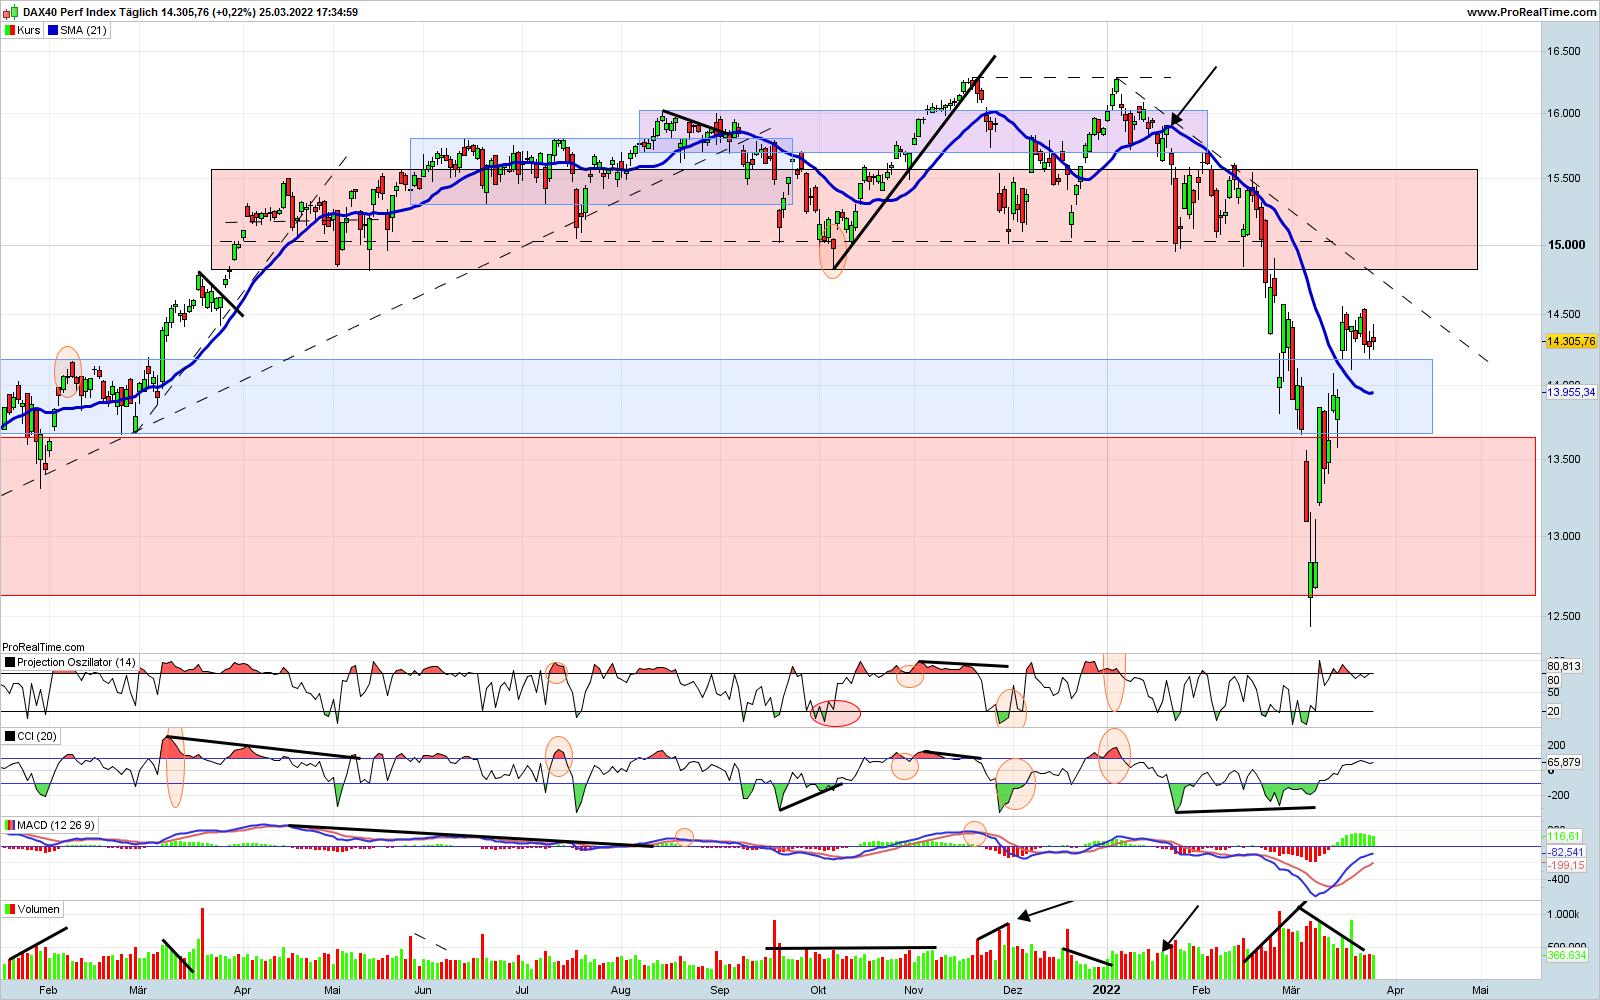Open the CCI (20) indicator label
The image size is (1600, 1000).
37,736
